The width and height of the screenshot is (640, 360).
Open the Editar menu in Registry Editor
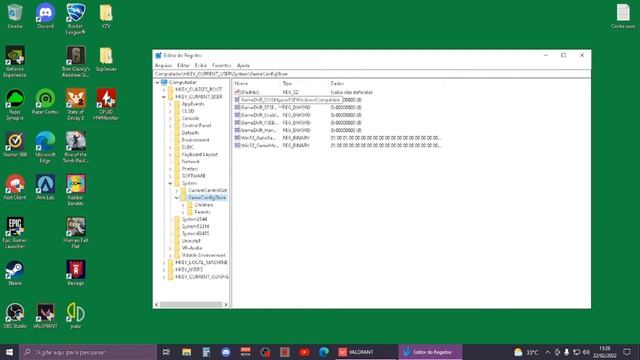(x=183, y=65)
